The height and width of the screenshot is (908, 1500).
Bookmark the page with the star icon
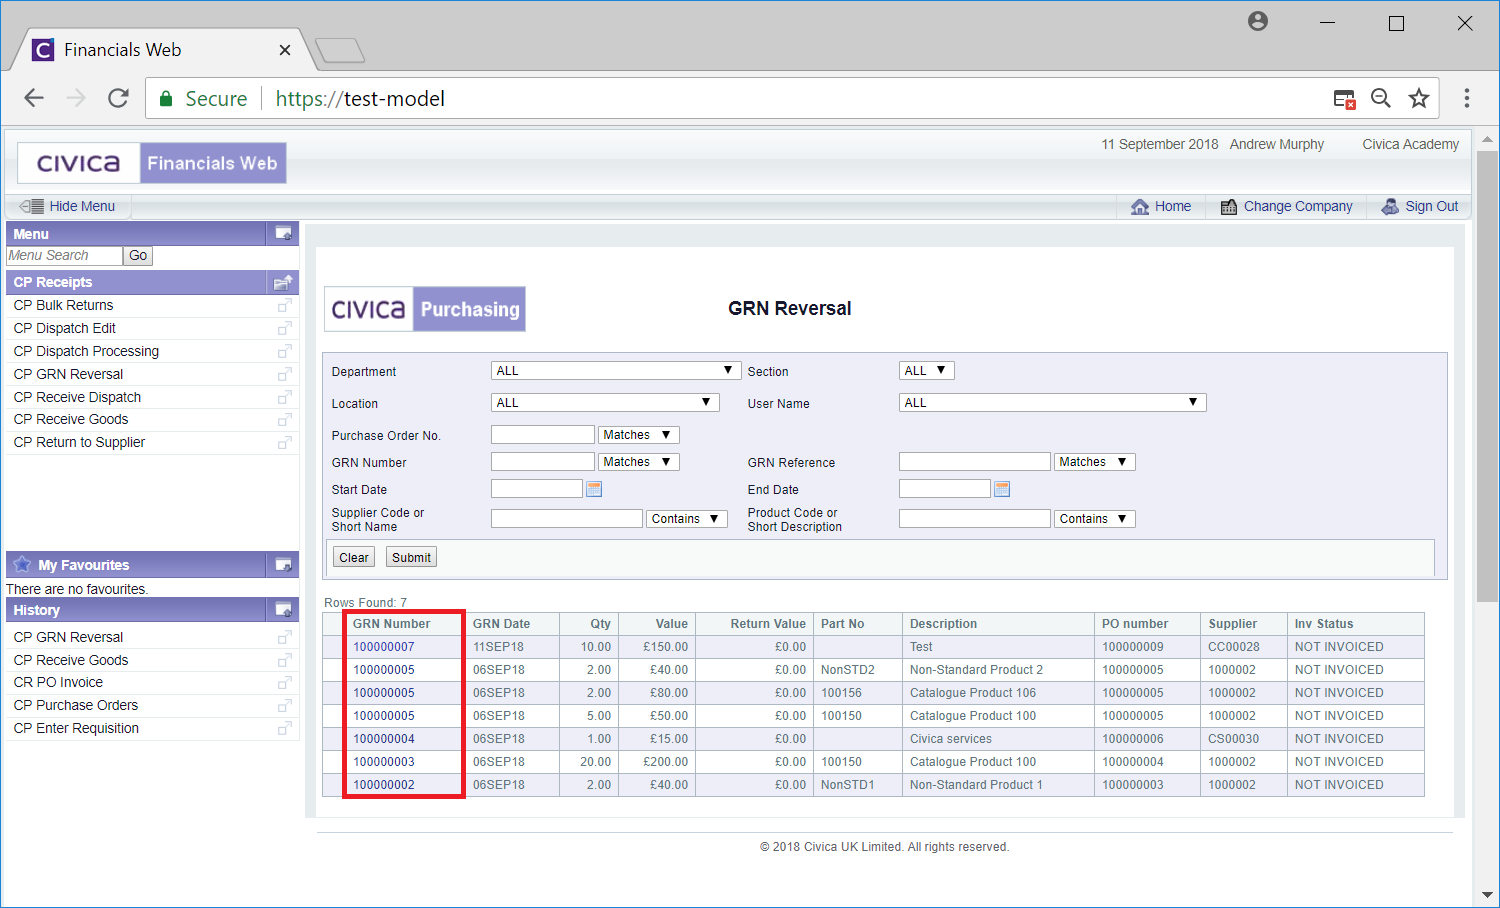(x=1419, y=98)
